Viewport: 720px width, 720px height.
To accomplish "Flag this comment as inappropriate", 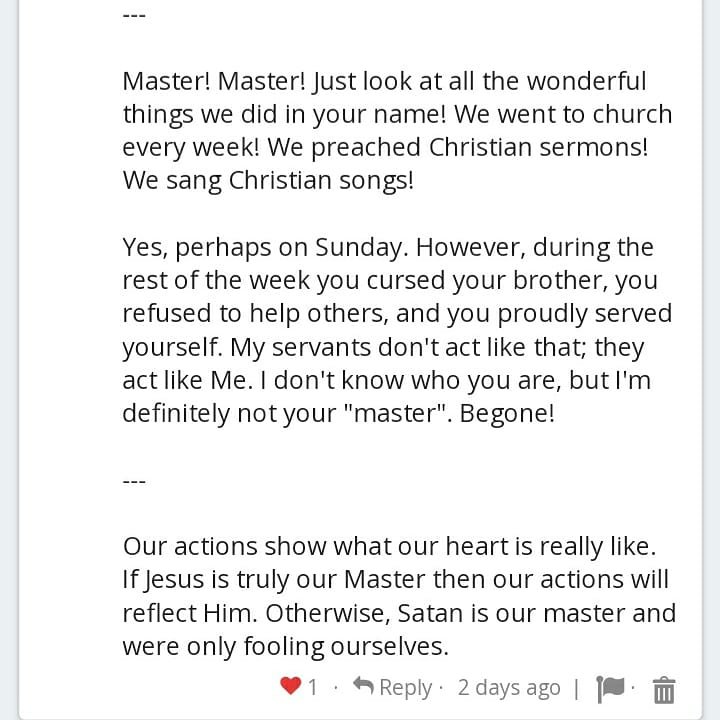I will pyautogui.click(x=610, y=689).
